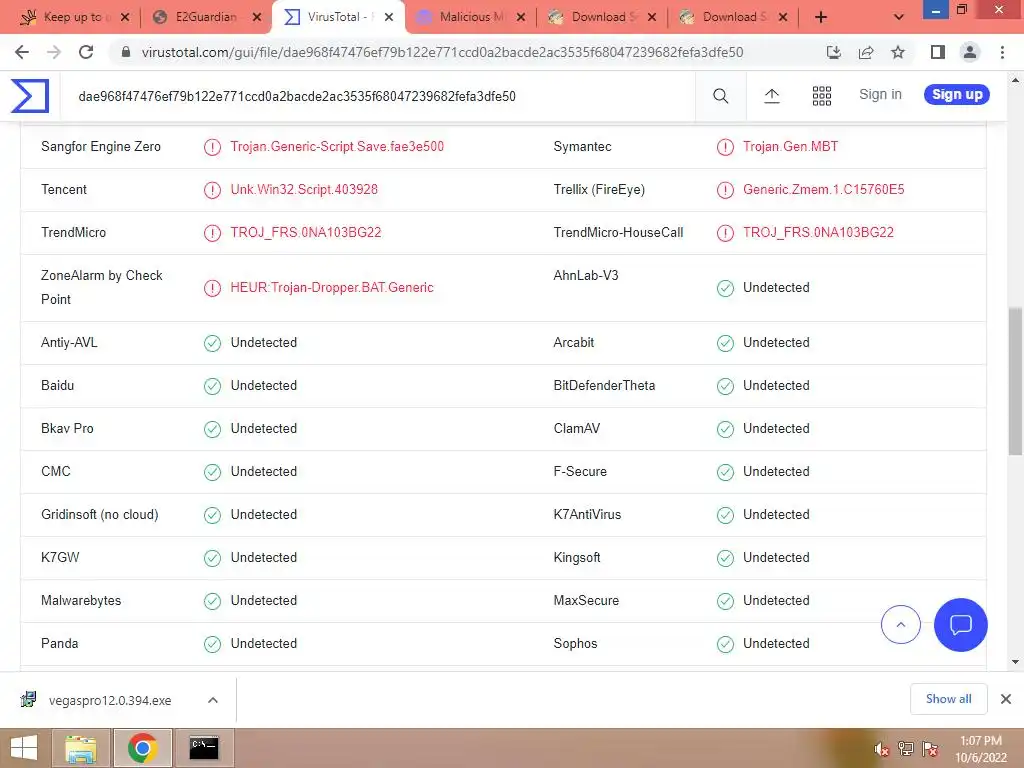Click the vegaspro download file icon
Screen dimensions: 1024x768
(x=28, y=700)
